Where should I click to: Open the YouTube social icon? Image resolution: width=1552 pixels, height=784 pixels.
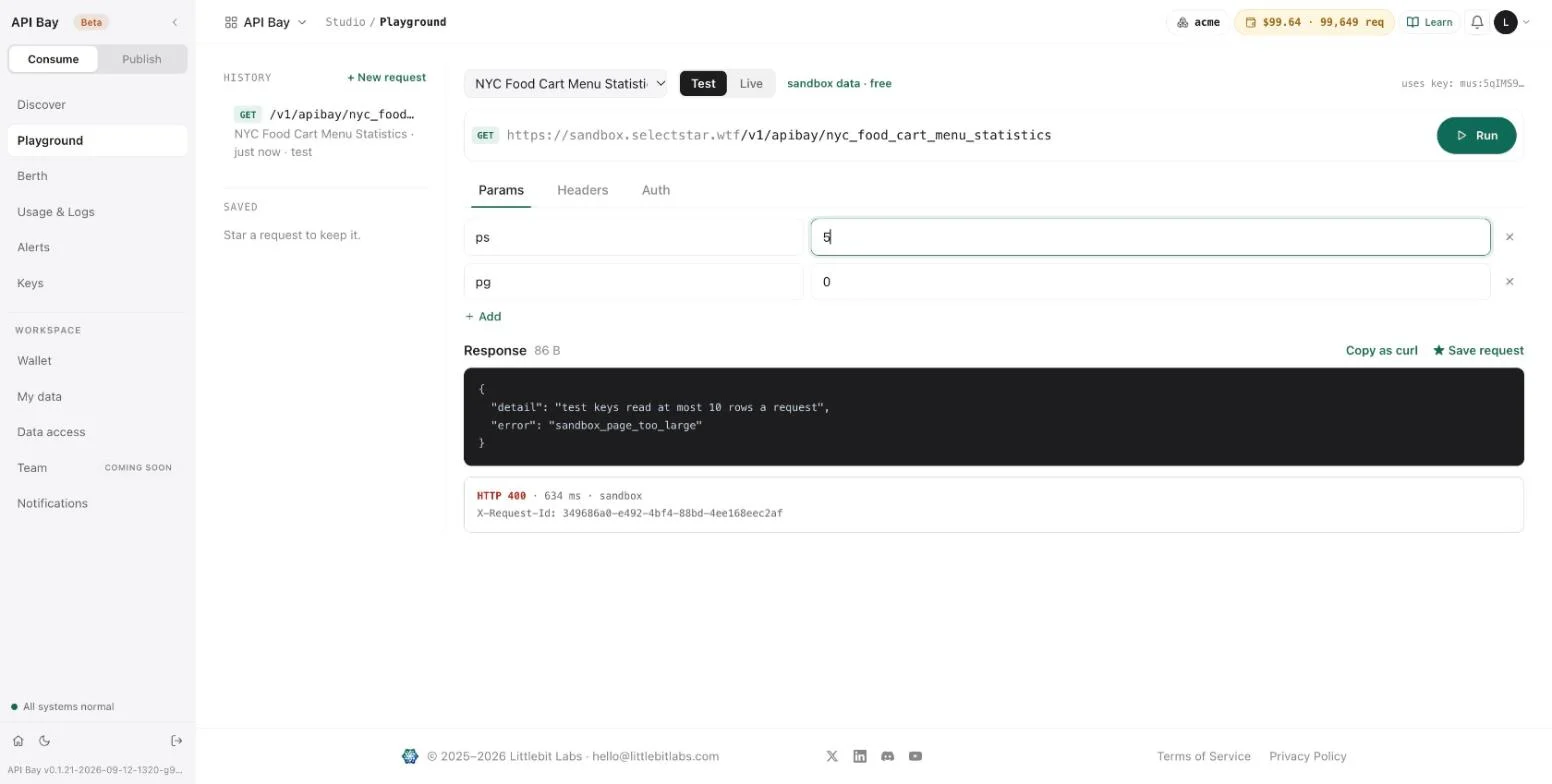pyautogui.click(x=915, y=756)
